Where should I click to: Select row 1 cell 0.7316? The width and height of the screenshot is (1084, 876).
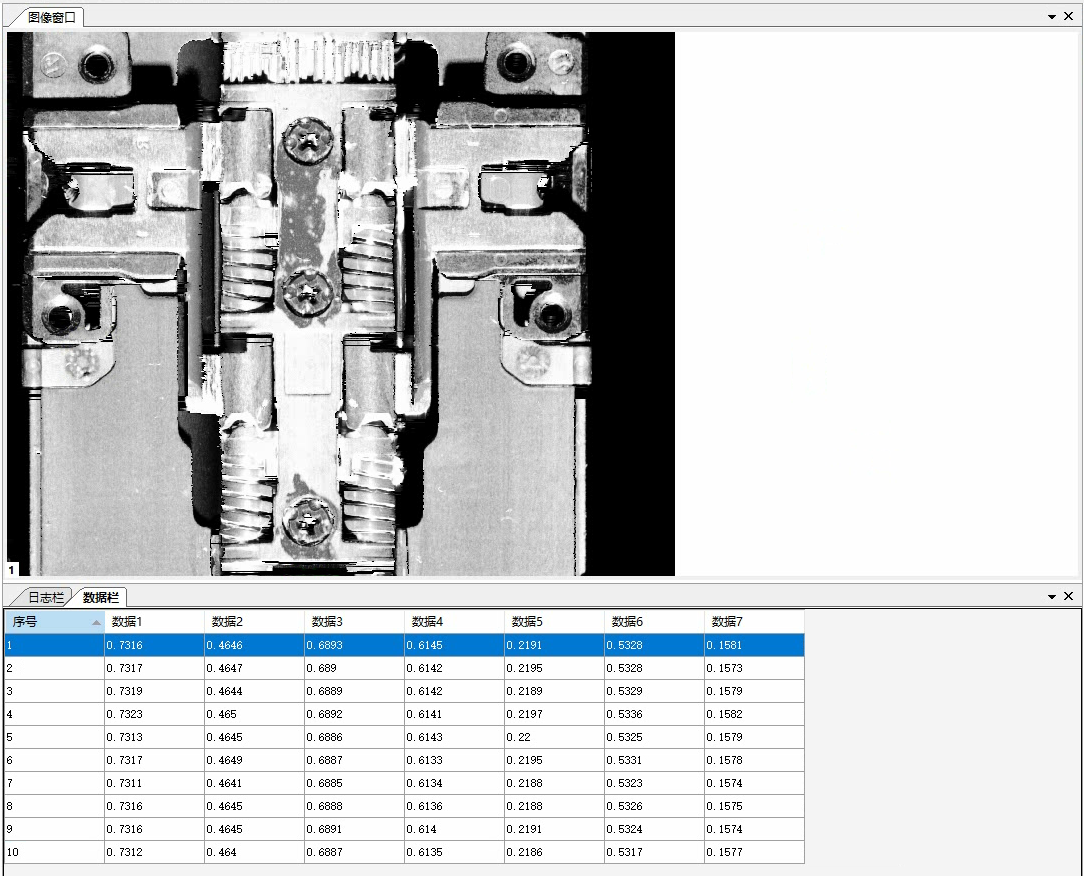pyautogui.click(x=154, y=645)
